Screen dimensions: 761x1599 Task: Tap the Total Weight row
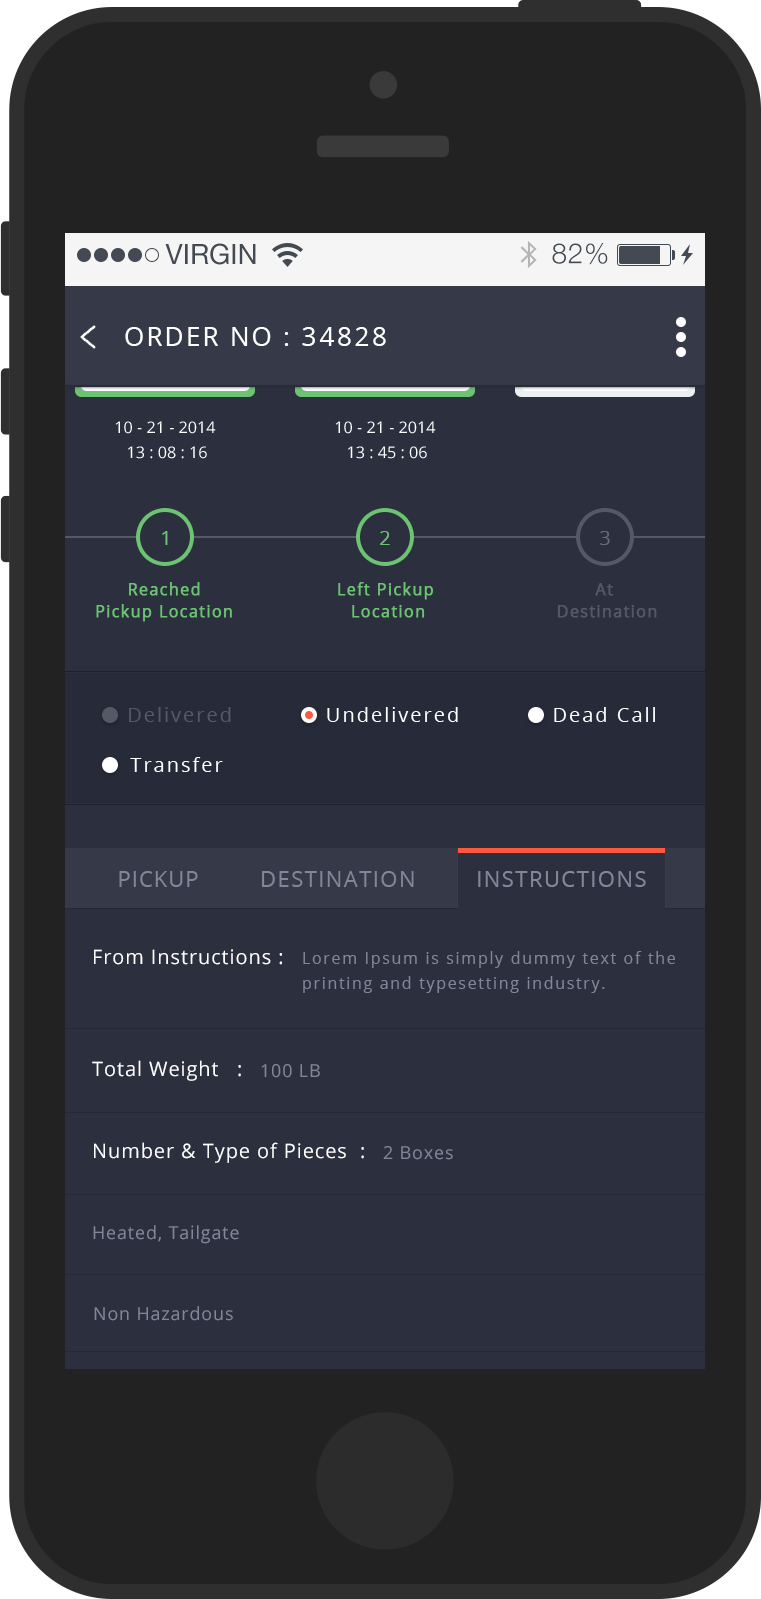coord(384,1070)
